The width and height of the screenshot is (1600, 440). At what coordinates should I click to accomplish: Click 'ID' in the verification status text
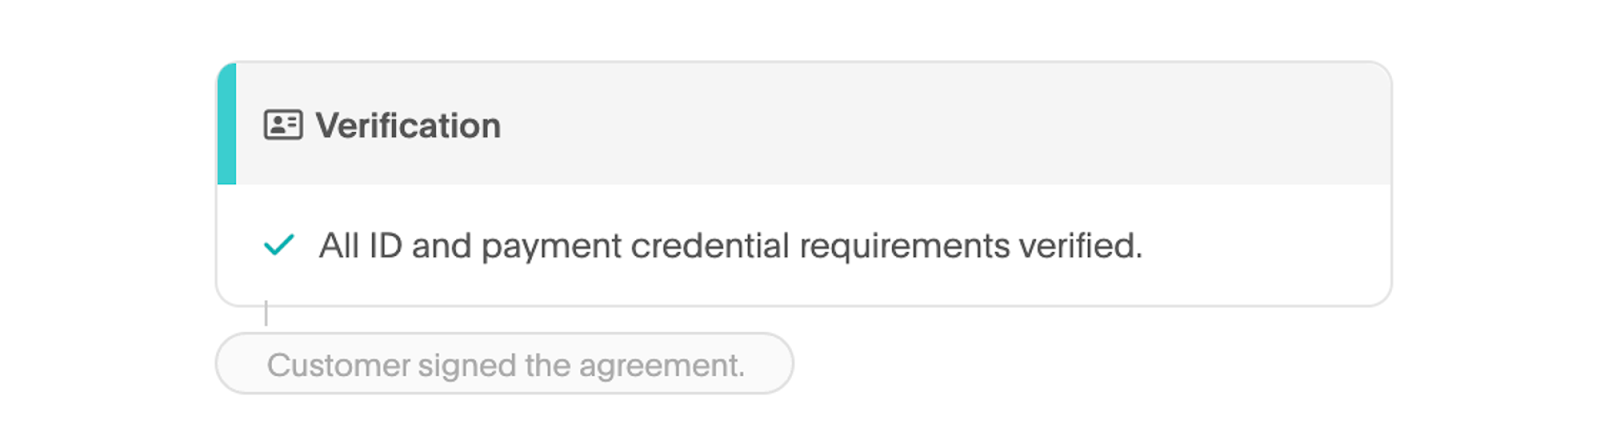385,246
